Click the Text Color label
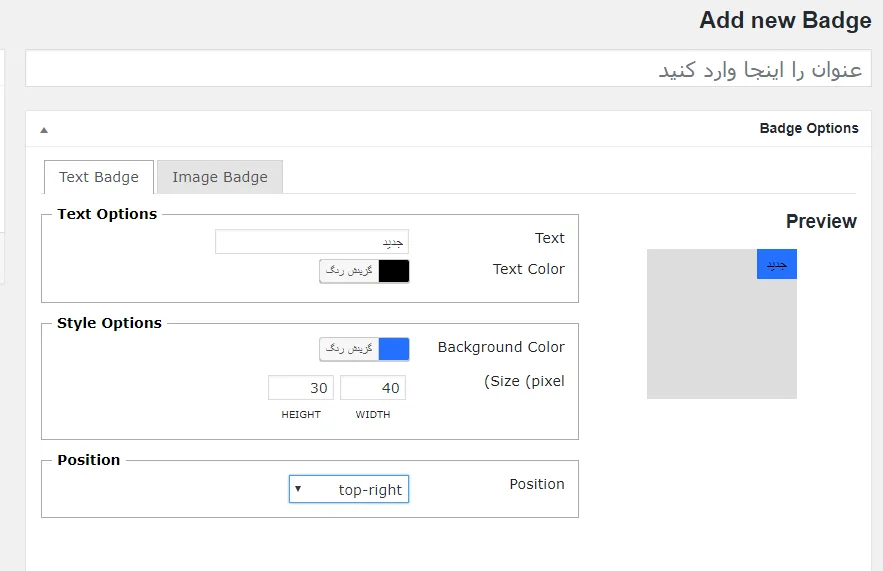This screenshot has width=883, height=571. pyautogui.click(x=529, y=269)
